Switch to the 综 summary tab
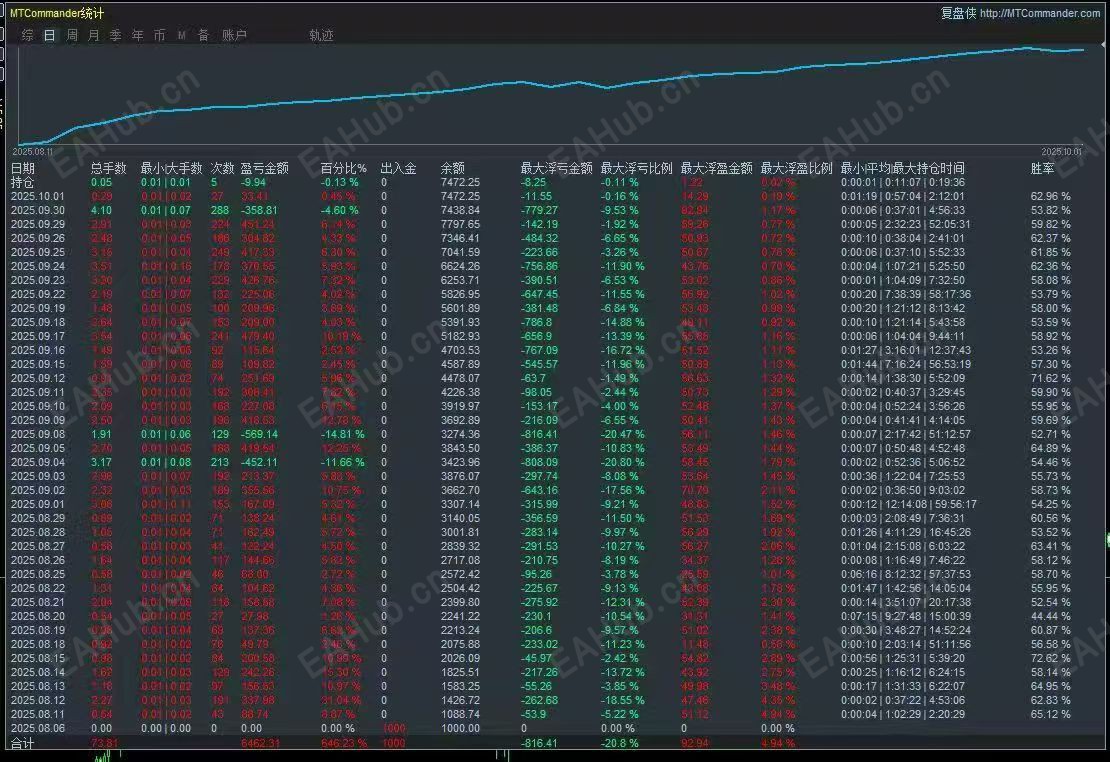This screenshot has width=1110, height=762. click(x=28, y=35)
